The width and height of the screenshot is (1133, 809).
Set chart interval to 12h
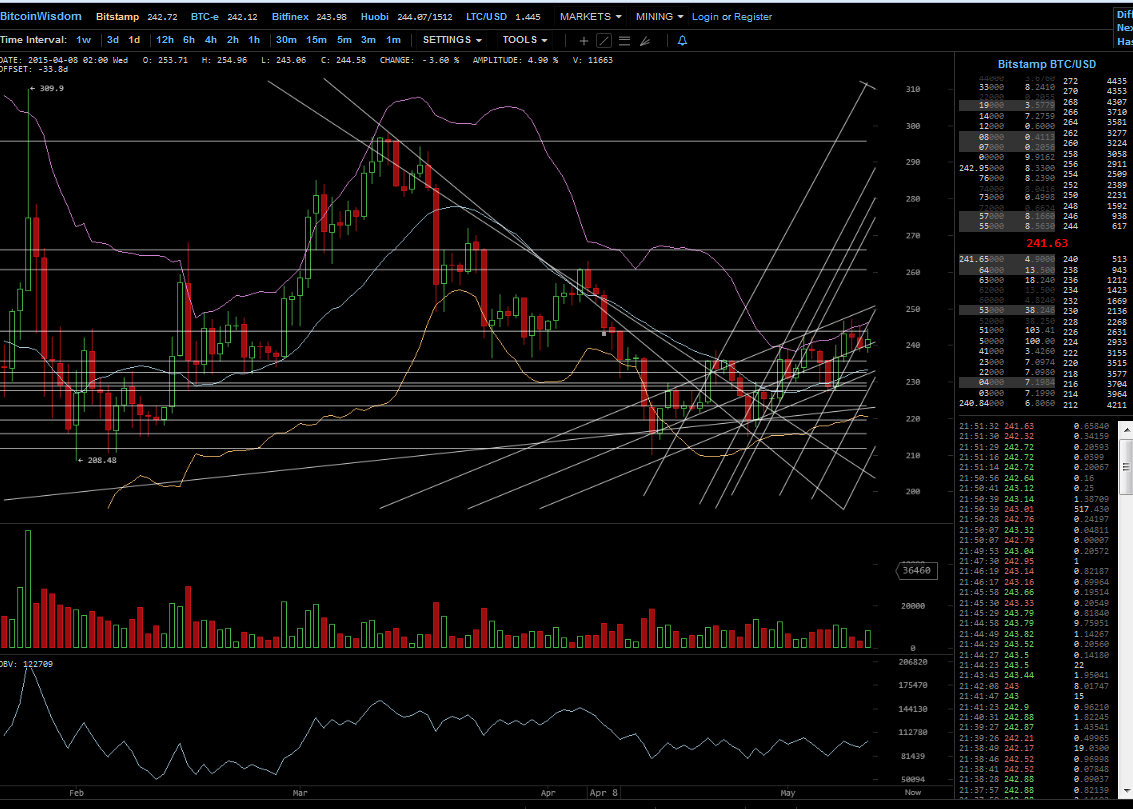click(x=165, y=40)
